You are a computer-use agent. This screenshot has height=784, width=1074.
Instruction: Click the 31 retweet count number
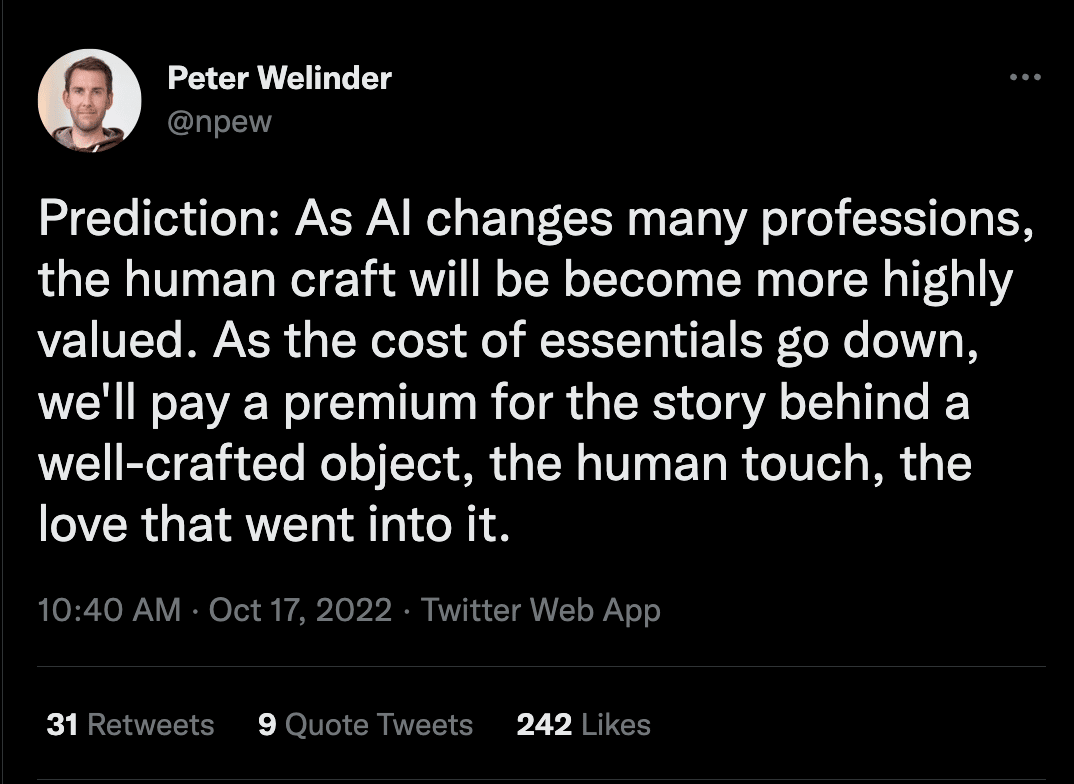click(x=62, y=725)
